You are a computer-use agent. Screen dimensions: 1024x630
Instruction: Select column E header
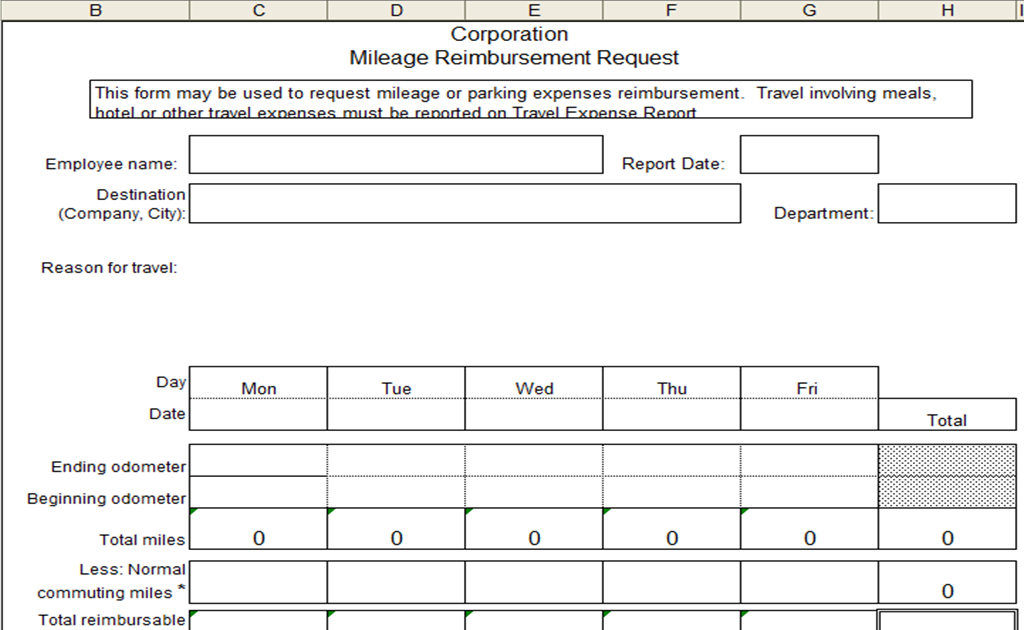(533, 9)
